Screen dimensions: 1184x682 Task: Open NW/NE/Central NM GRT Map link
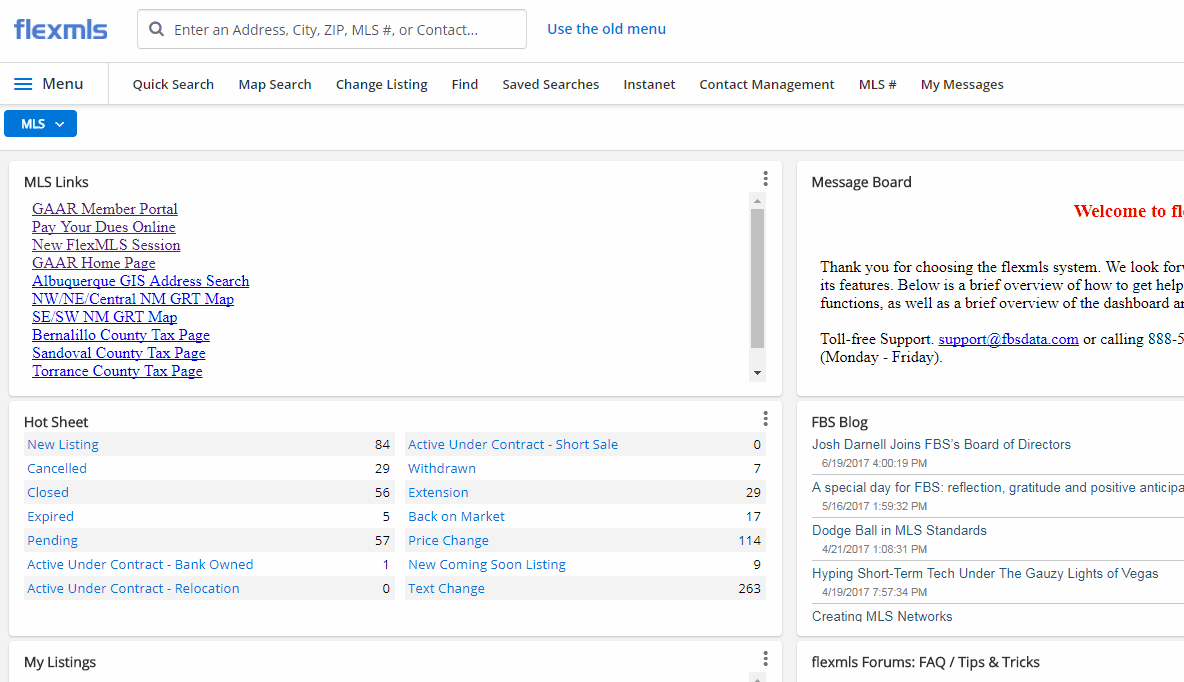[133, 299]
